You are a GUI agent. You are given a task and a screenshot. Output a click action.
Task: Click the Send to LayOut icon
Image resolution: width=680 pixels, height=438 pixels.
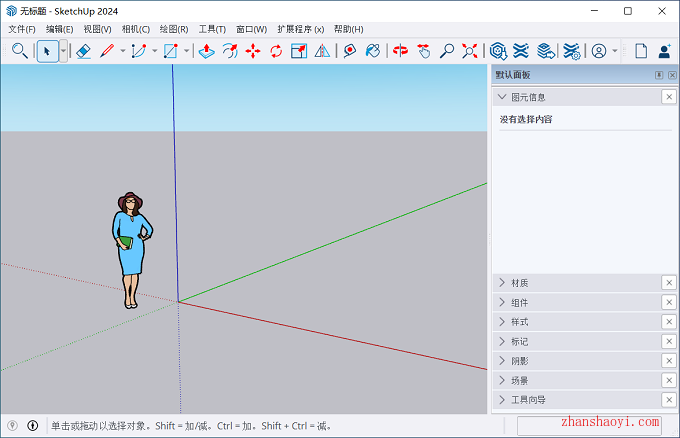click(546, 51)
